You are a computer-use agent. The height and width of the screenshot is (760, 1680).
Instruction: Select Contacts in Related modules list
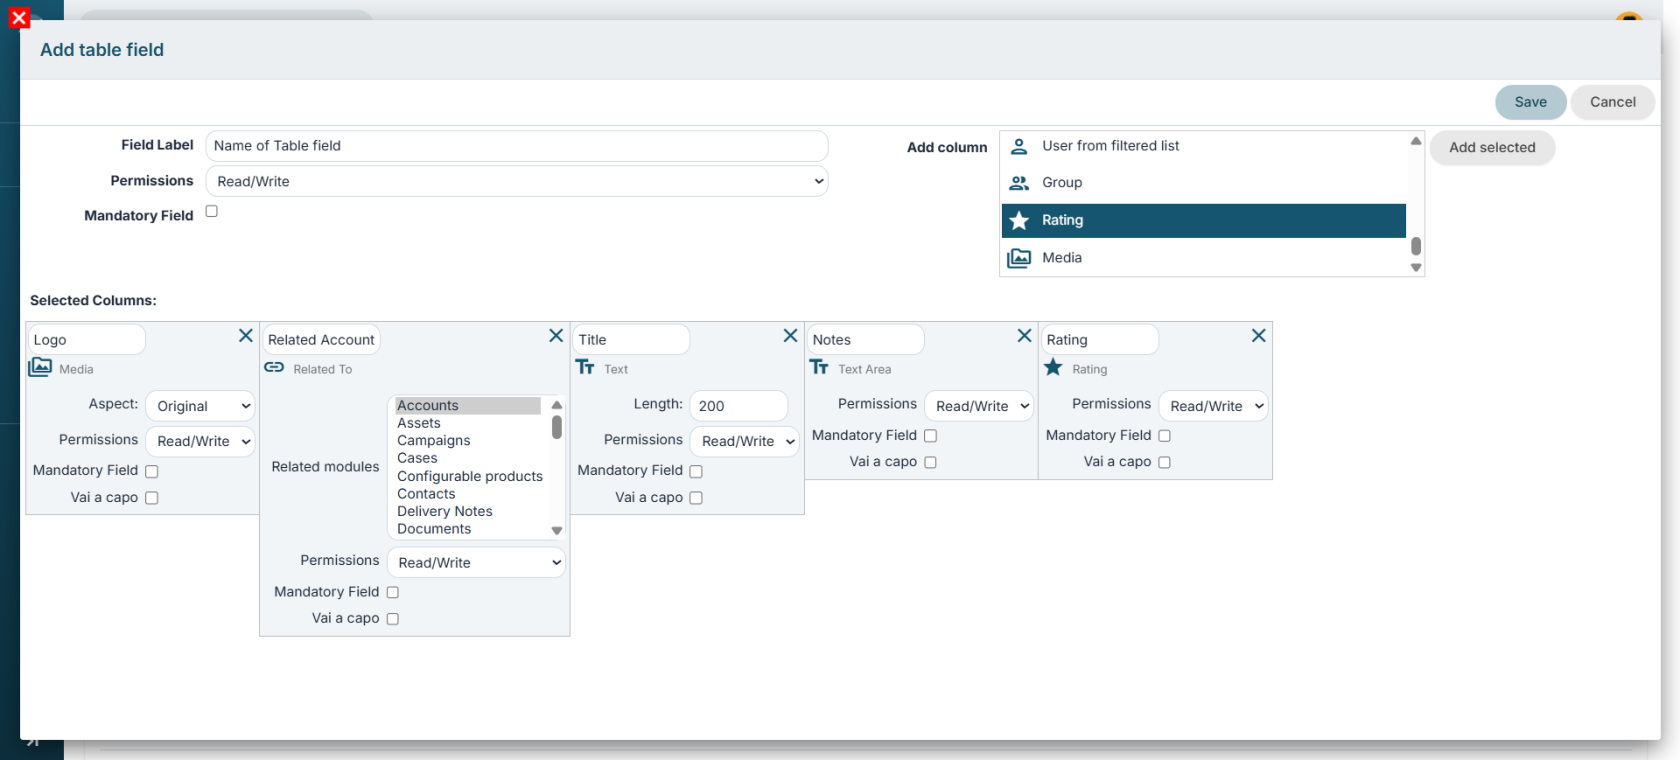pyautogui.click(x=467, y=494)
